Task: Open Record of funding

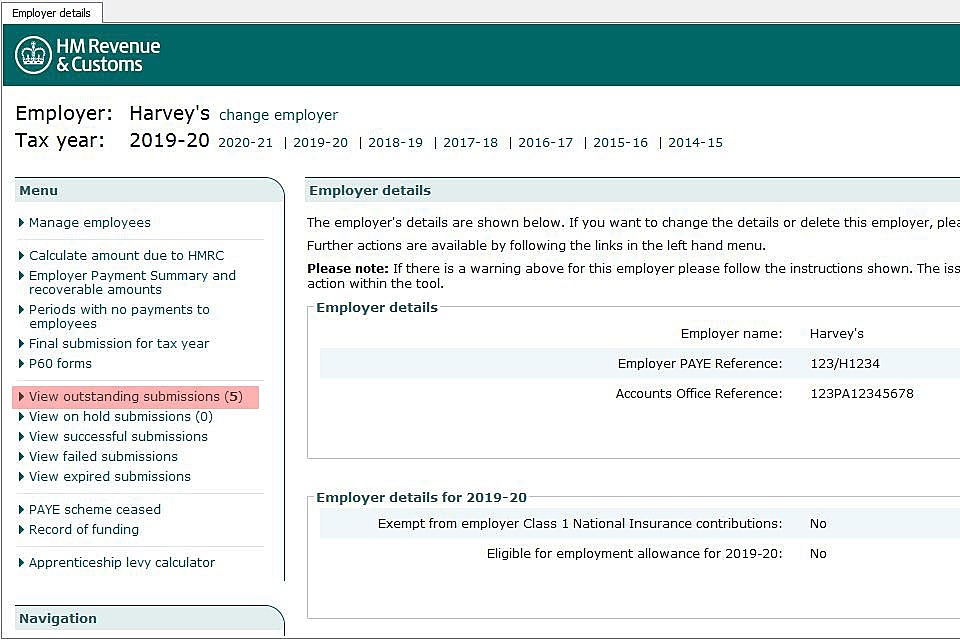Action: pyautogui.click(x=83, y=530)
